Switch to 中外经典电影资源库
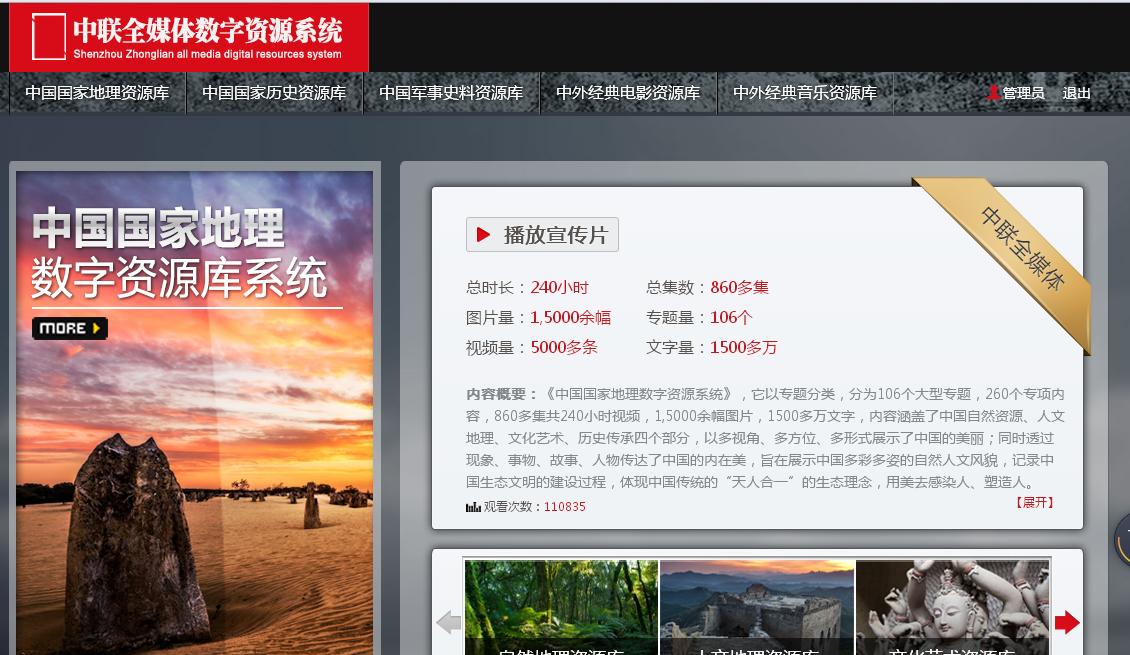Screen dimensions: 1130x655 tap(628, 93)
